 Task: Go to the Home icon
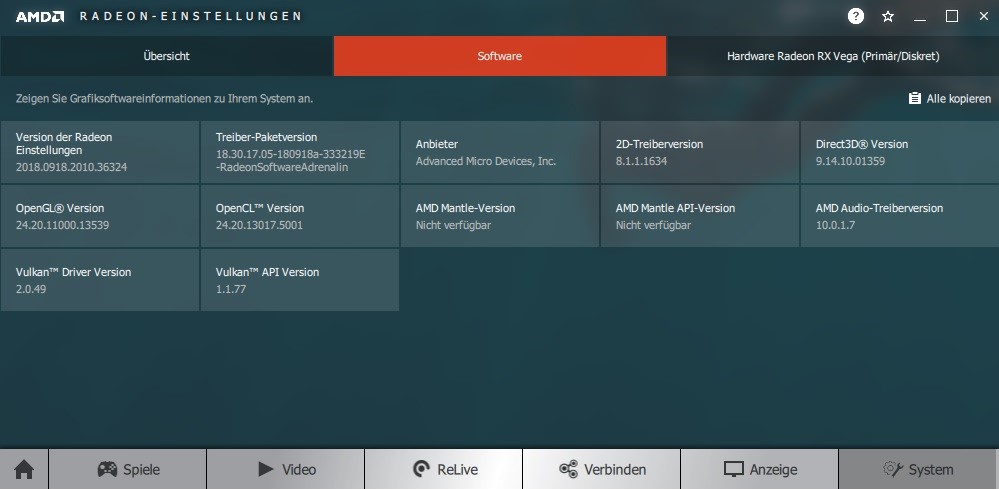[x=24, y=470]
